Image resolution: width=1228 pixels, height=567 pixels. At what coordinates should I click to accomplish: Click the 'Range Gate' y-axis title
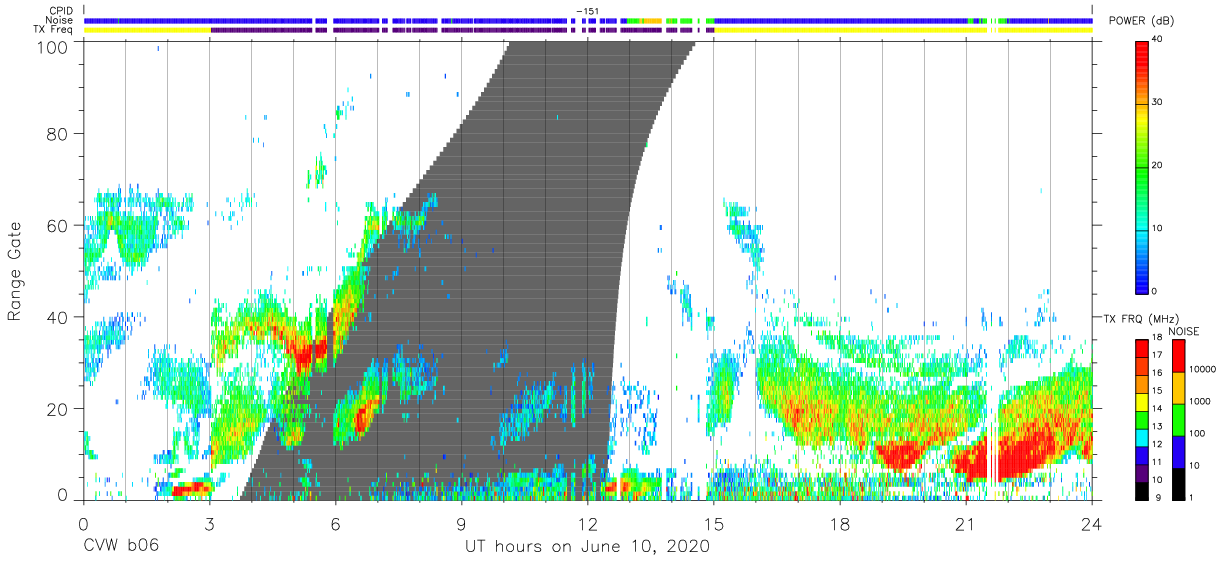pos(15,272)
